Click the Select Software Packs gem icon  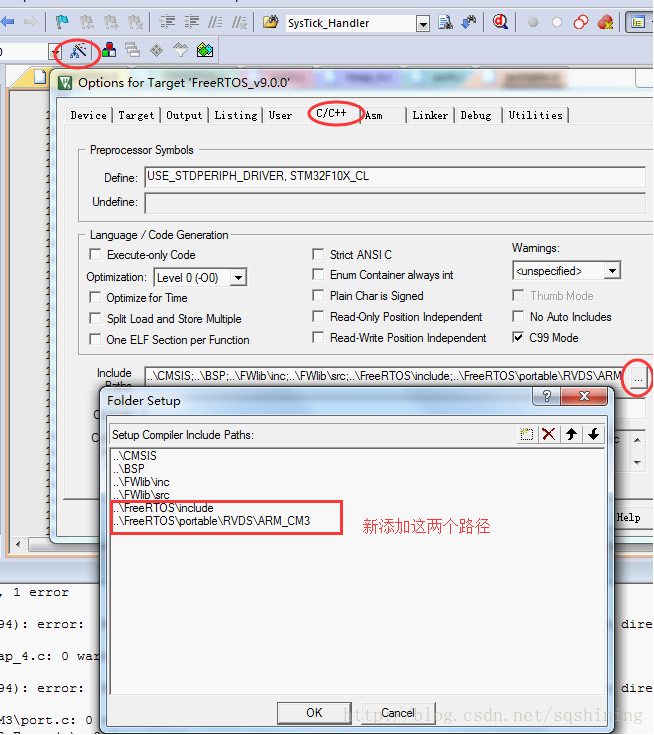[x=180, y=50]
